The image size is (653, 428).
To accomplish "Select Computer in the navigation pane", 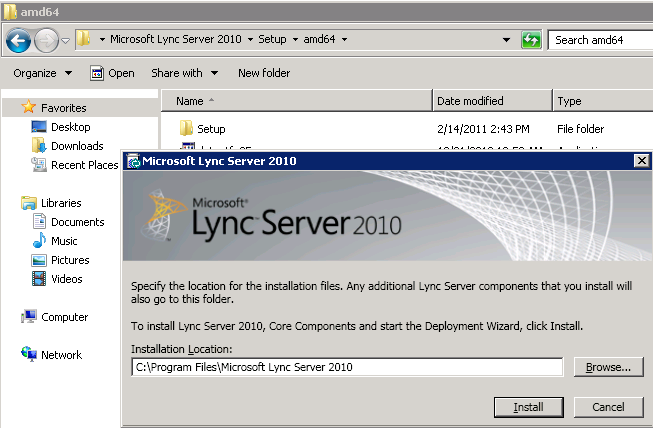I will (x=65, y=318).
